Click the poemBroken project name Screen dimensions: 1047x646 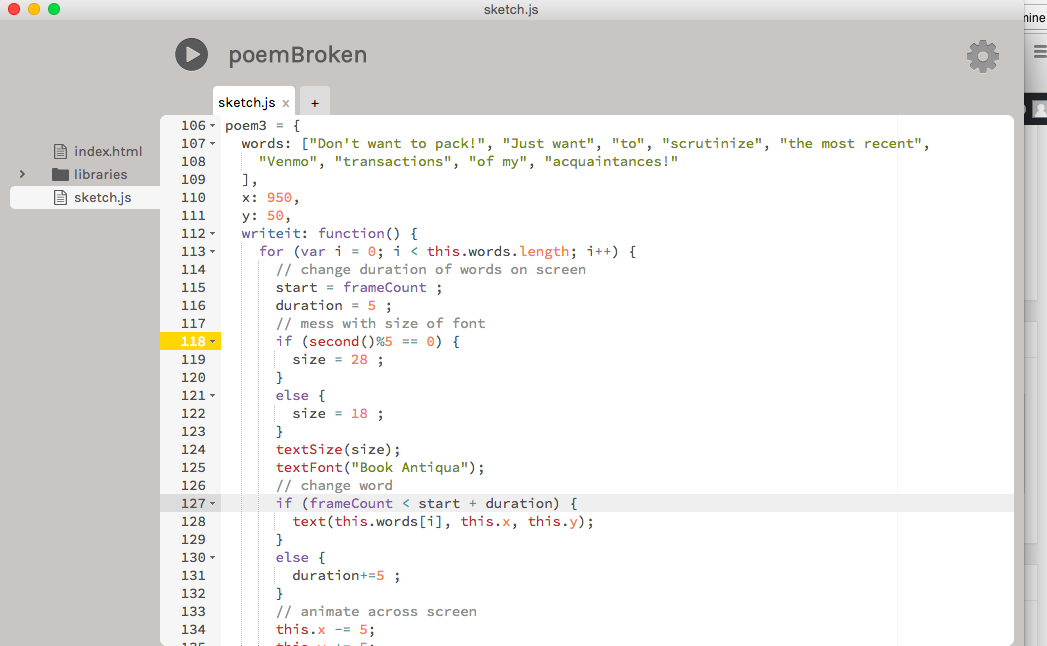[297, 55]
